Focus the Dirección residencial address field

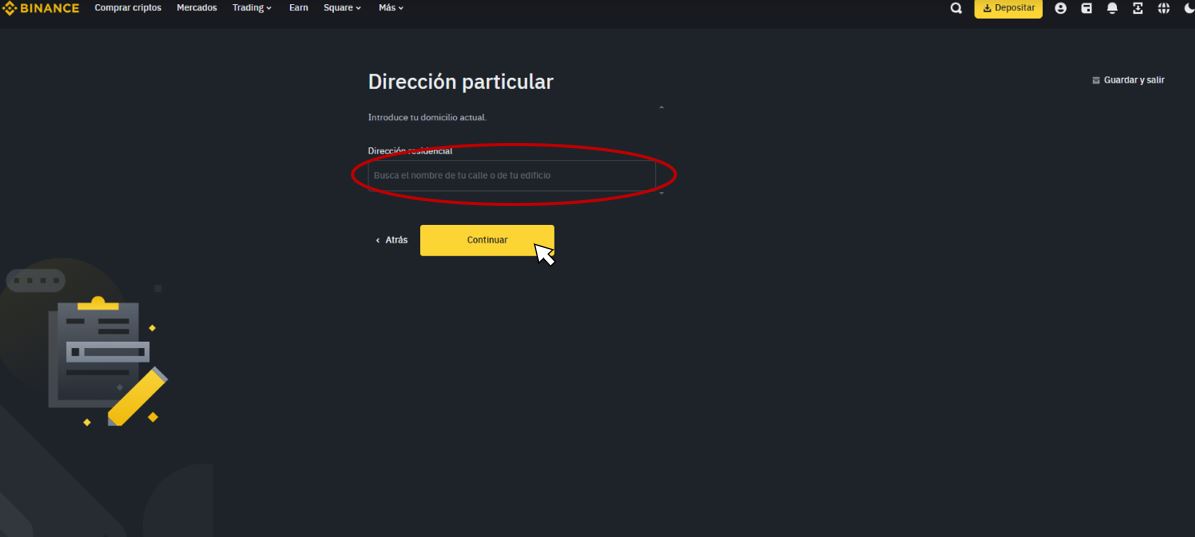coord(511,176)
